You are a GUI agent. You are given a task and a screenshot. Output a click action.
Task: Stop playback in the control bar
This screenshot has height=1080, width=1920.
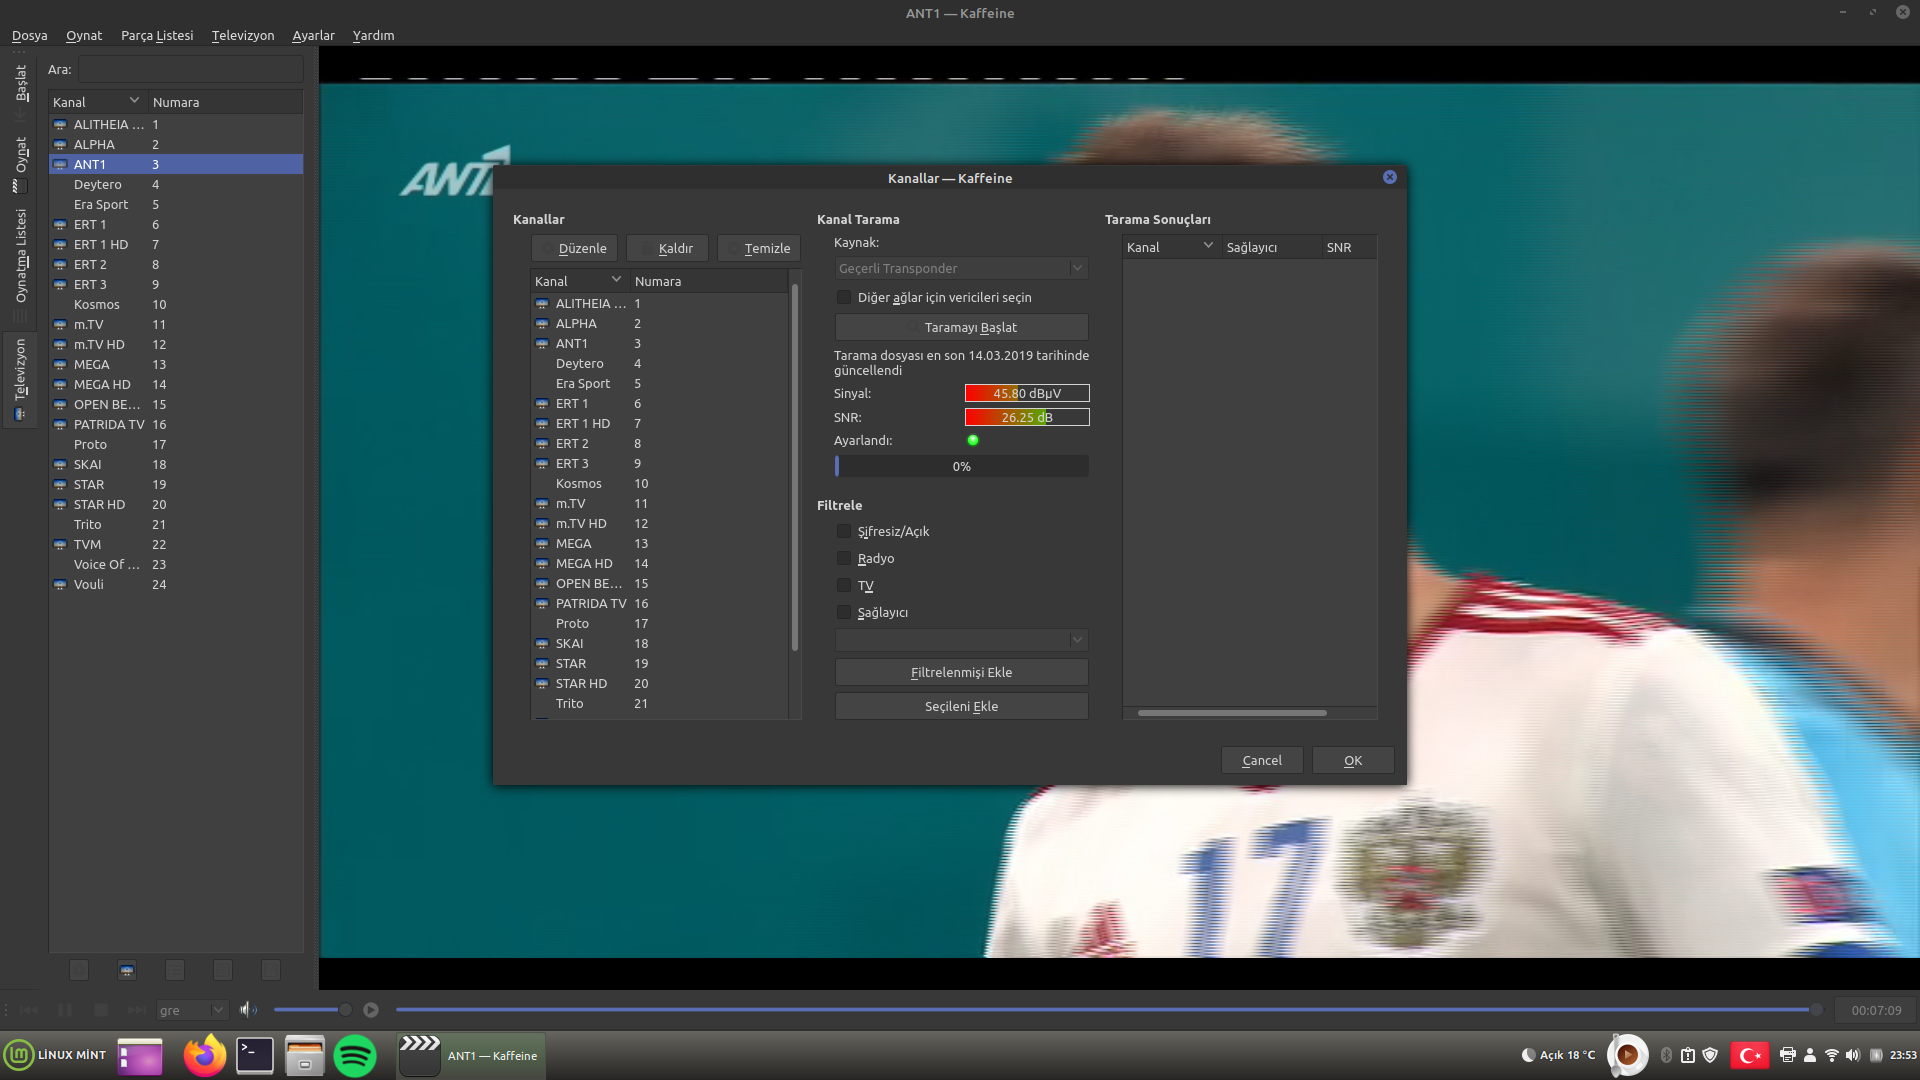coord(101,1010)
